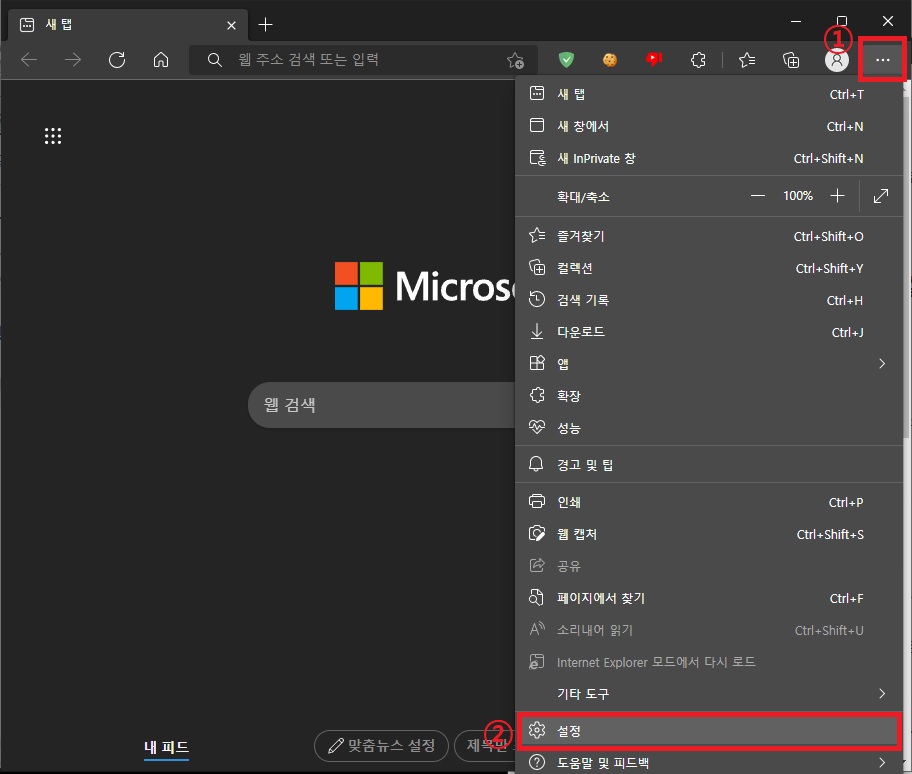
Task: Open the red video extension icon
Action: point(654,59)
